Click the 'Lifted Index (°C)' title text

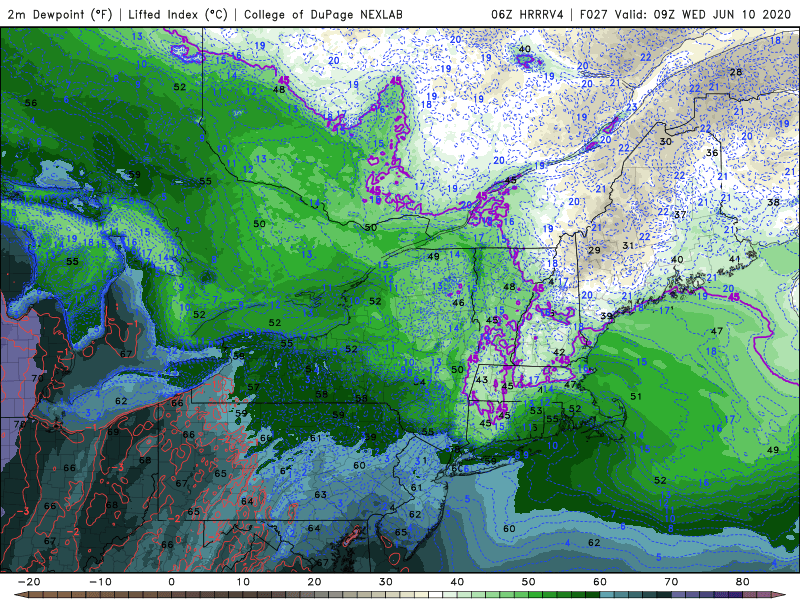pos(178,14)
